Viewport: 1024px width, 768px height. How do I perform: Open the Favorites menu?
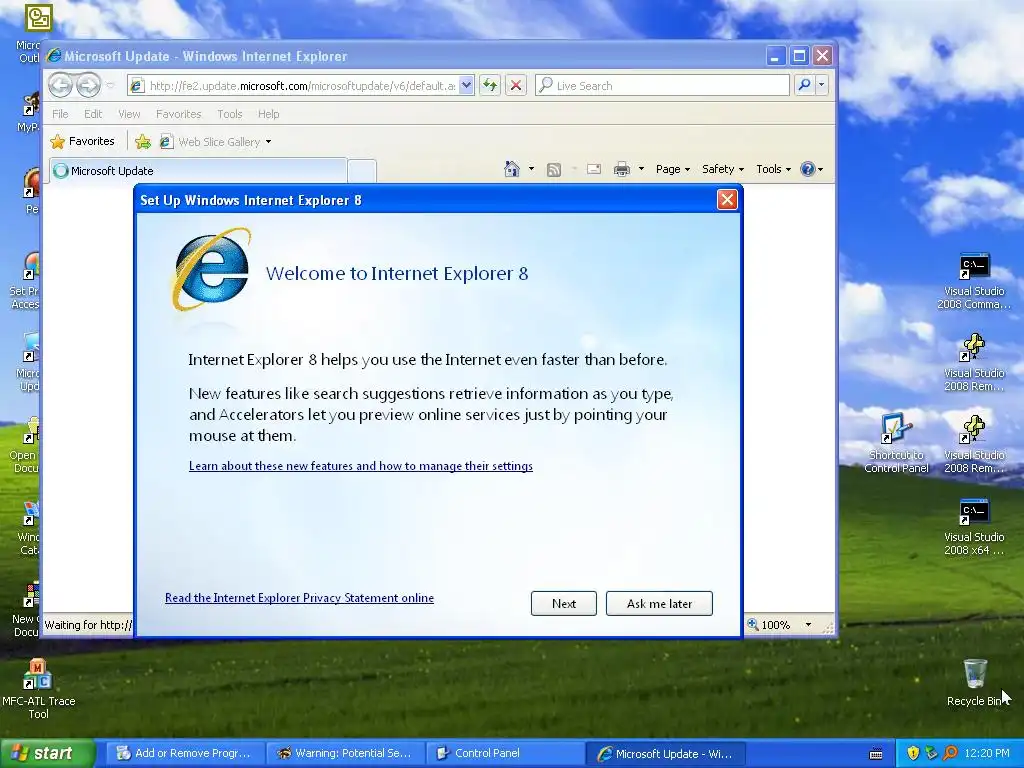pyautogui.click(x=178, y=114)
